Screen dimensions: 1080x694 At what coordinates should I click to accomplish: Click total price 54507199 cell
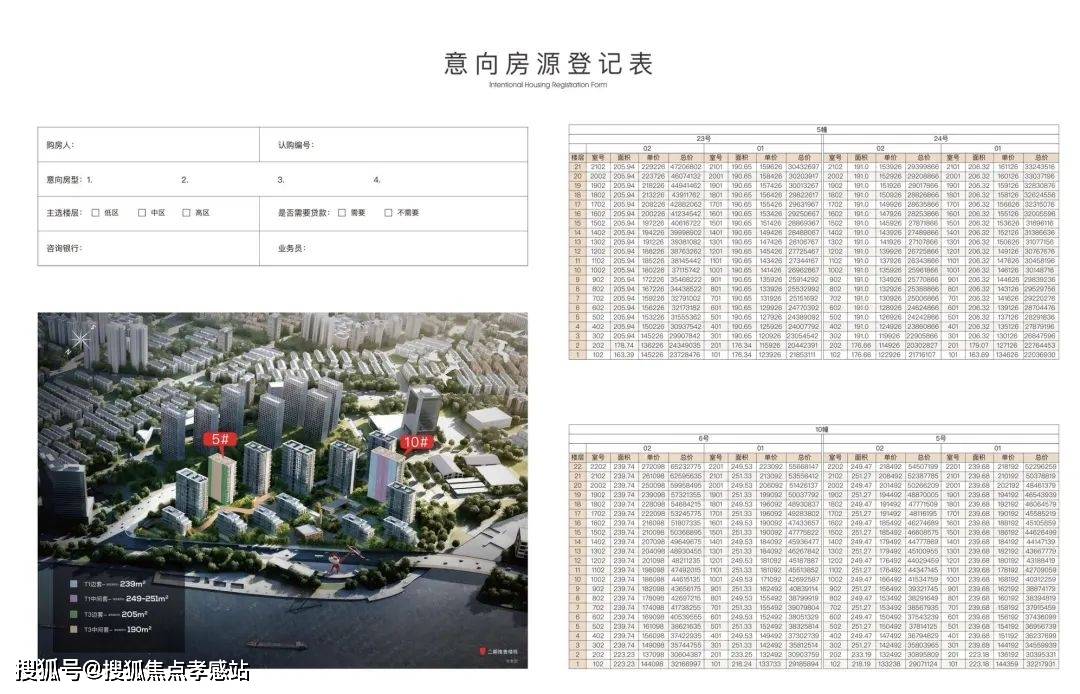click(x=922, y=467)
